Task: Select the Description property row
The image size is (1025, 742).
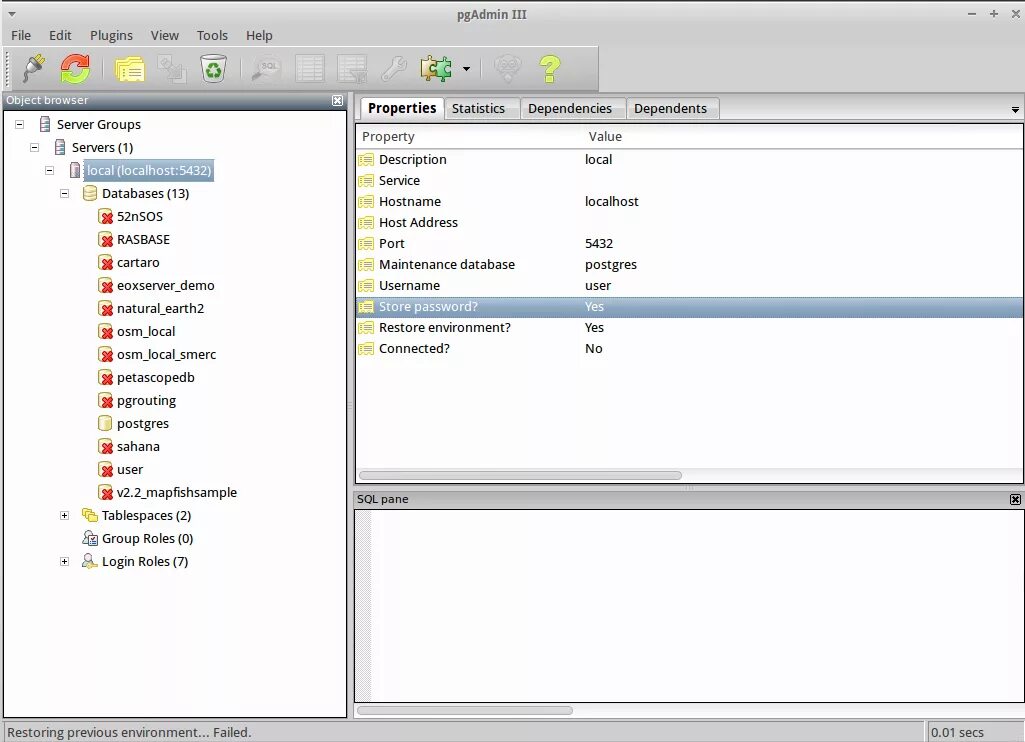Action: tap(689, 160)
